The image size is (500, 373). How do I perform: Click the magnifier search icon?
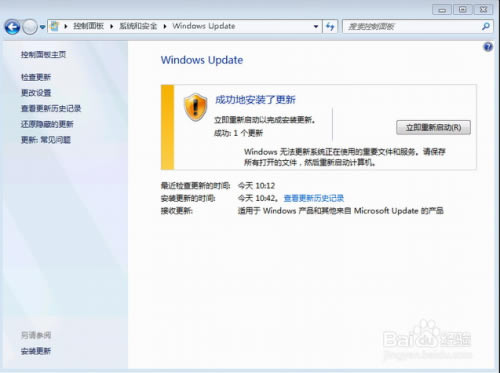coord(486,26)
